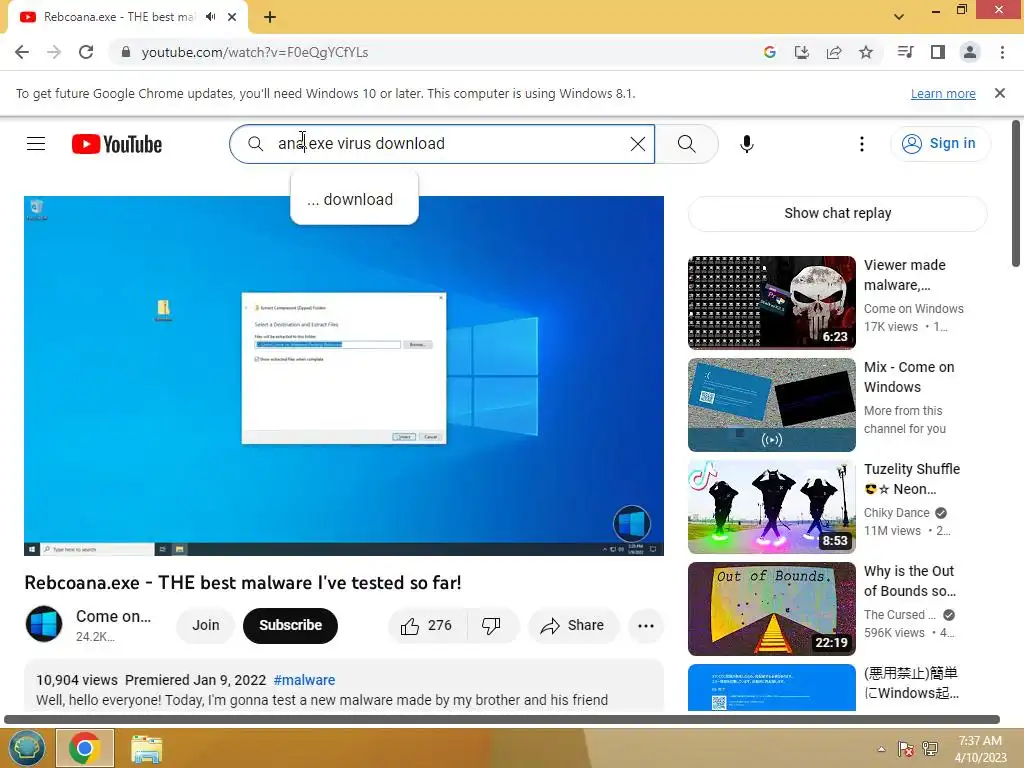Open the media controls icon in Chrome toolbar
The width and height of the screenshot is (1024, 768).
[905, 52]
